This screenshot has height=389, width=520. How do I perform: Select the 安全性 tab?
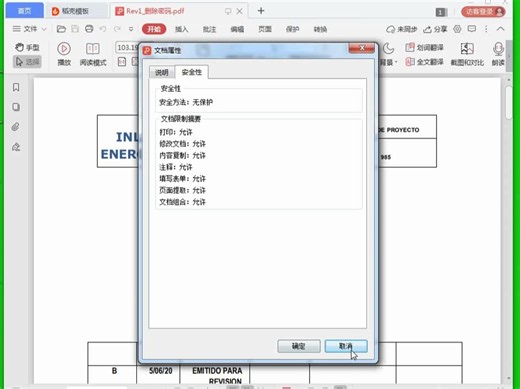click(x=192, y=72)
